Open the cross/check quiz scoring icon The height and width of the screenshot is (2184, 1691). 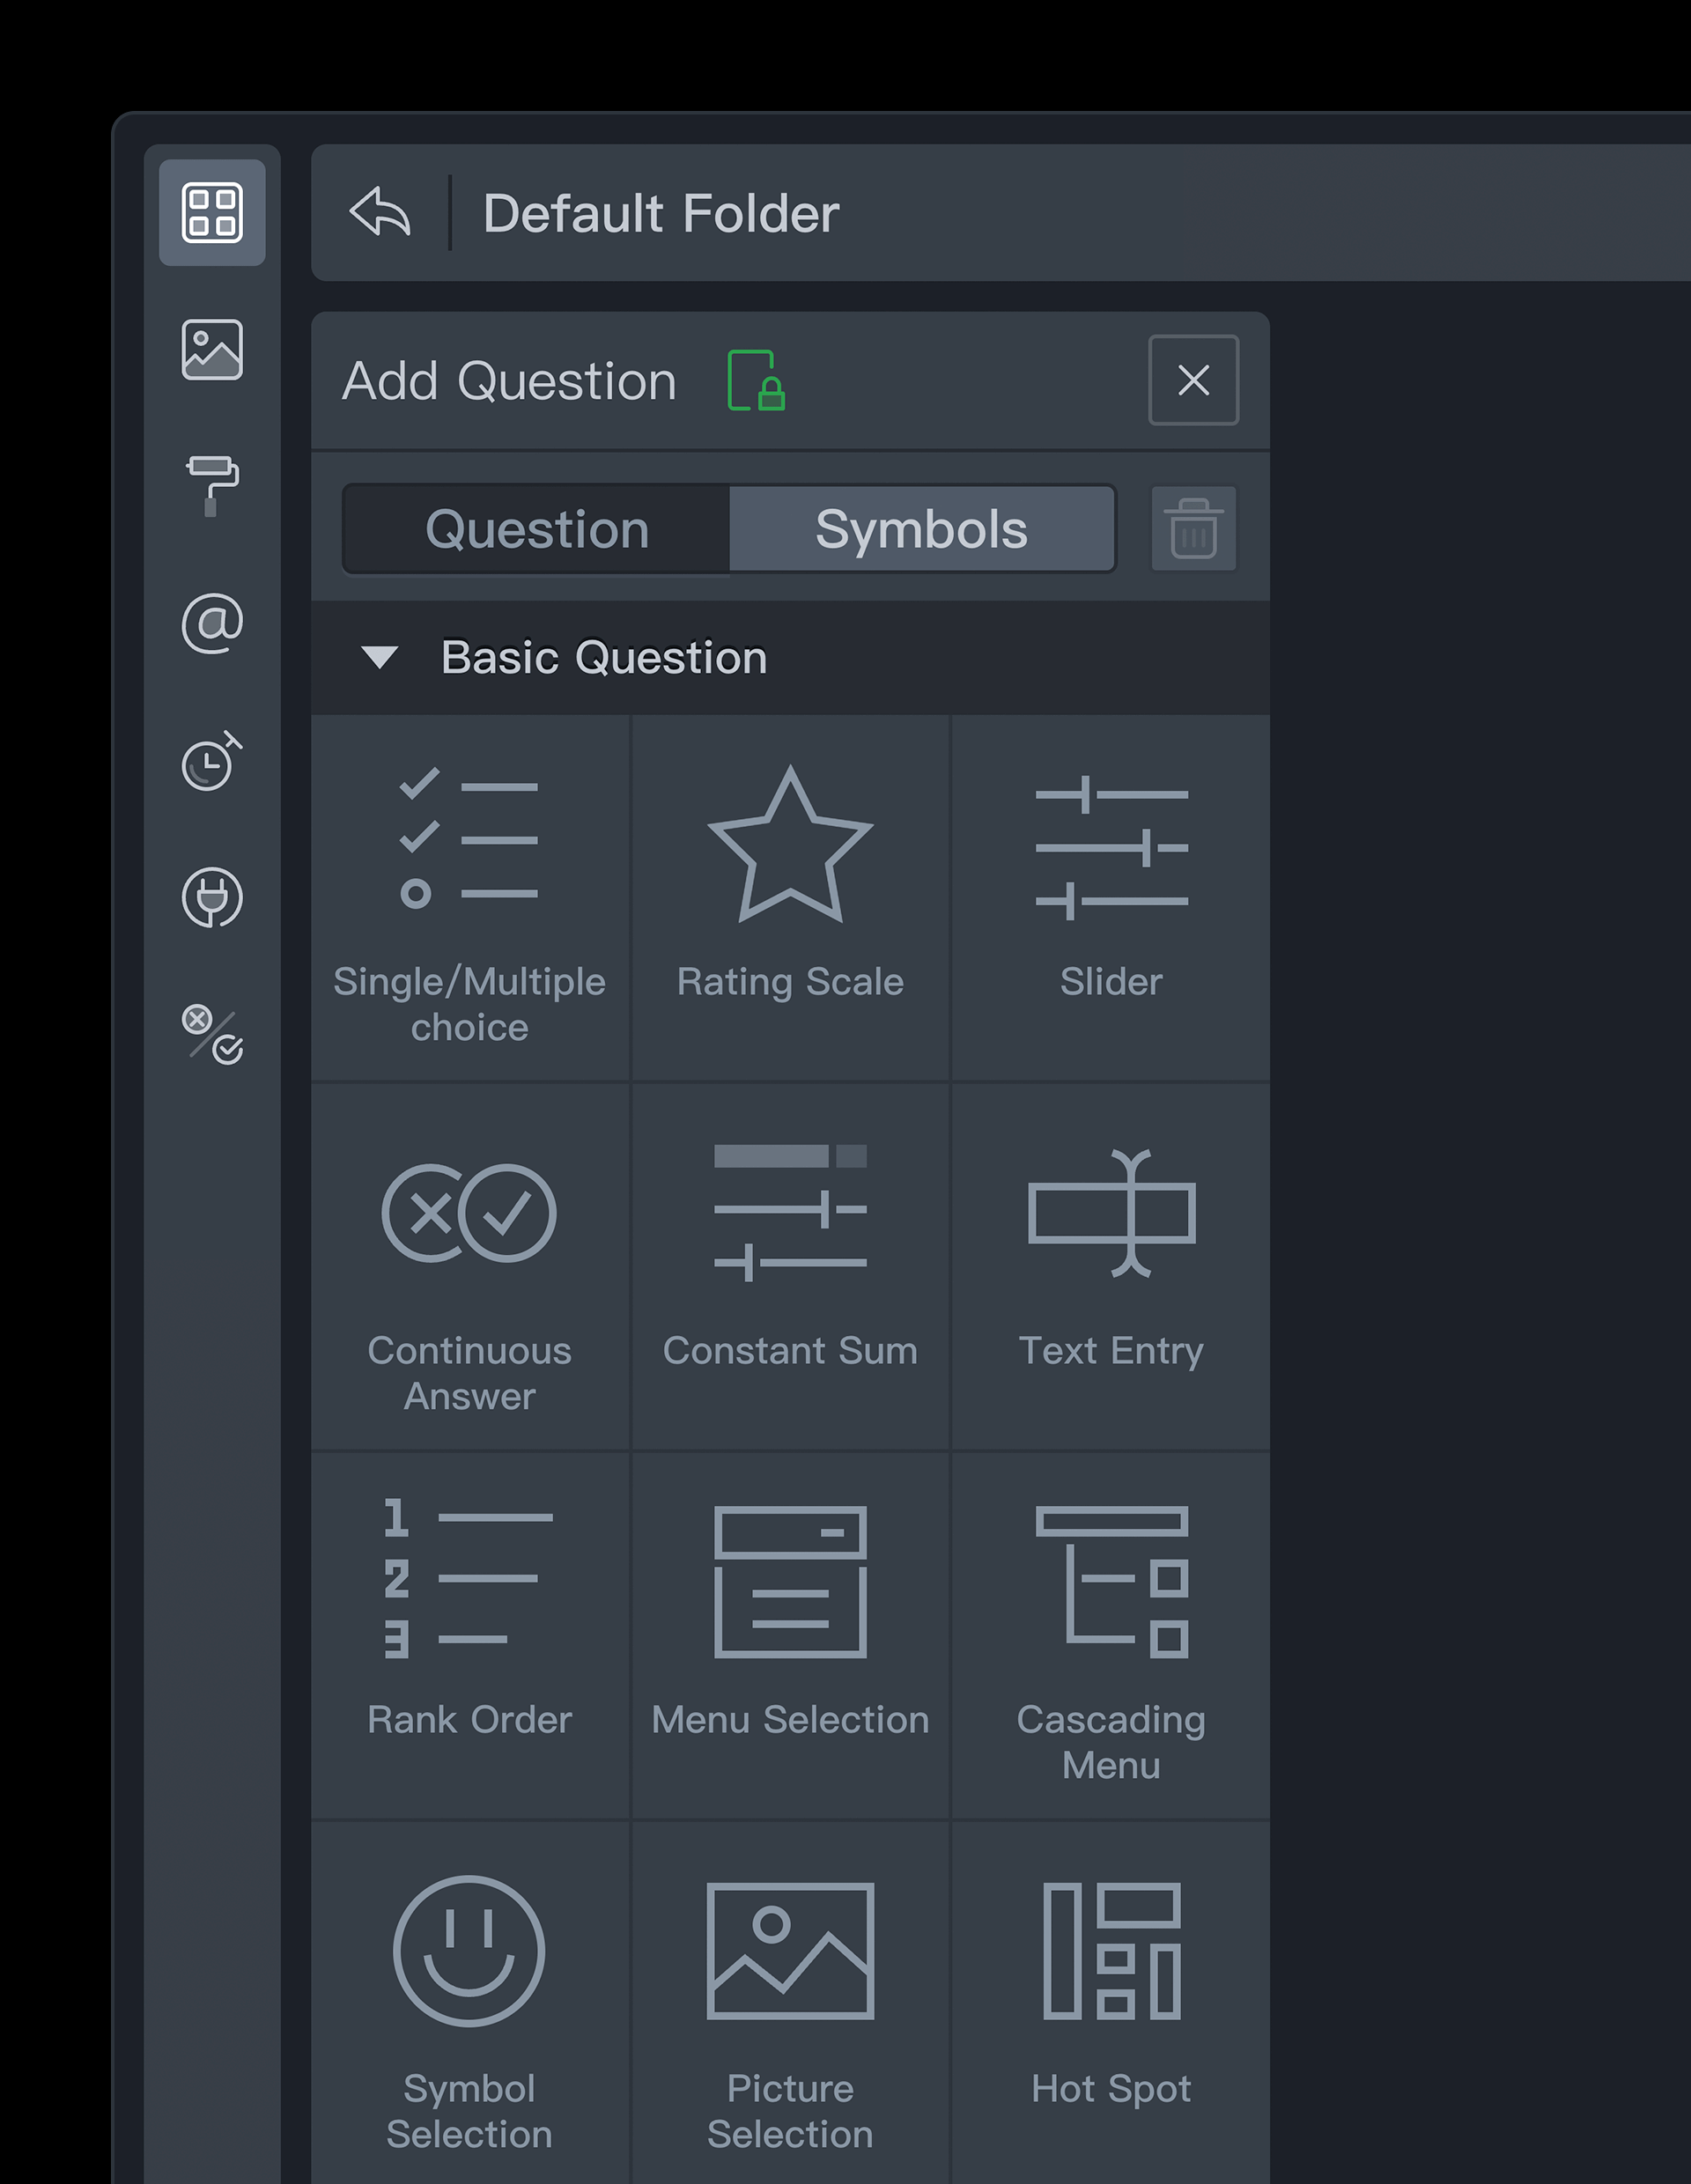(212, 1034)
